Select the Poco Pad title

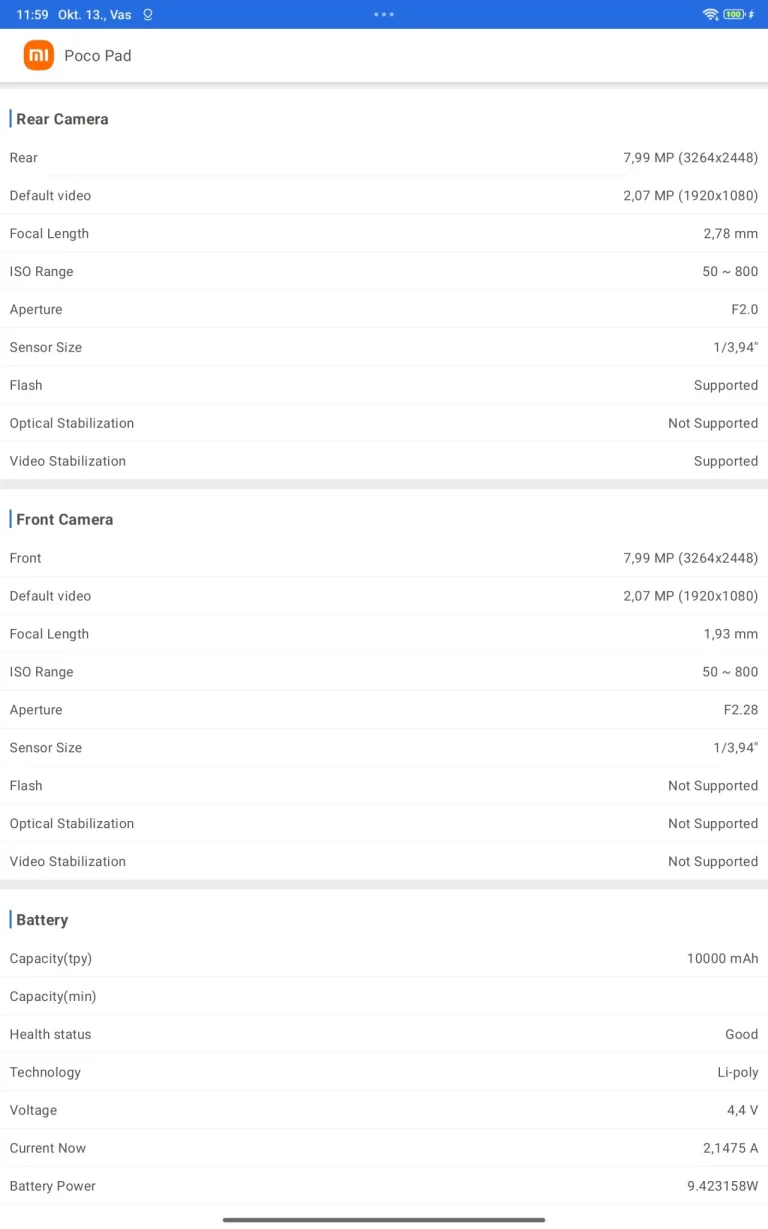tap(97, 56)
